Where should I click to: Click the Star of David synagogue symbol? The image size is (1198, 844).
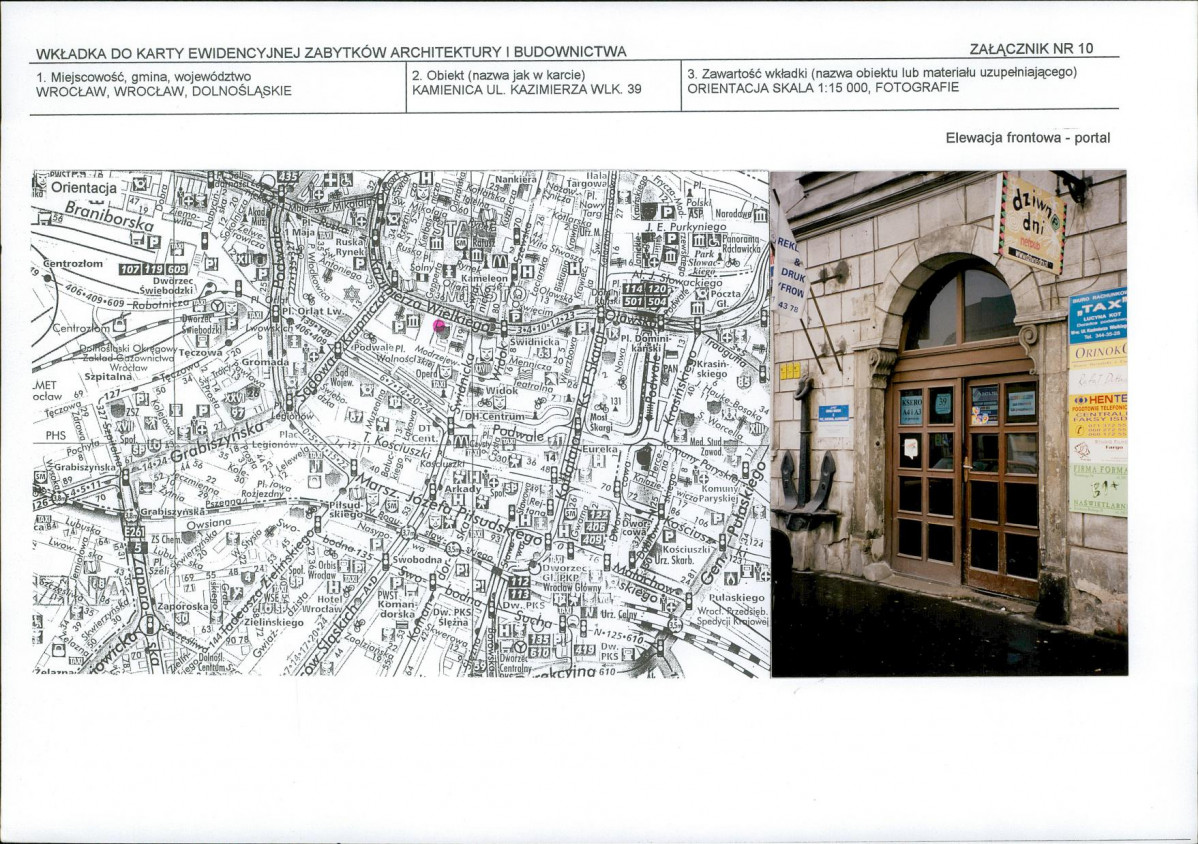click(x=351, y=294)
